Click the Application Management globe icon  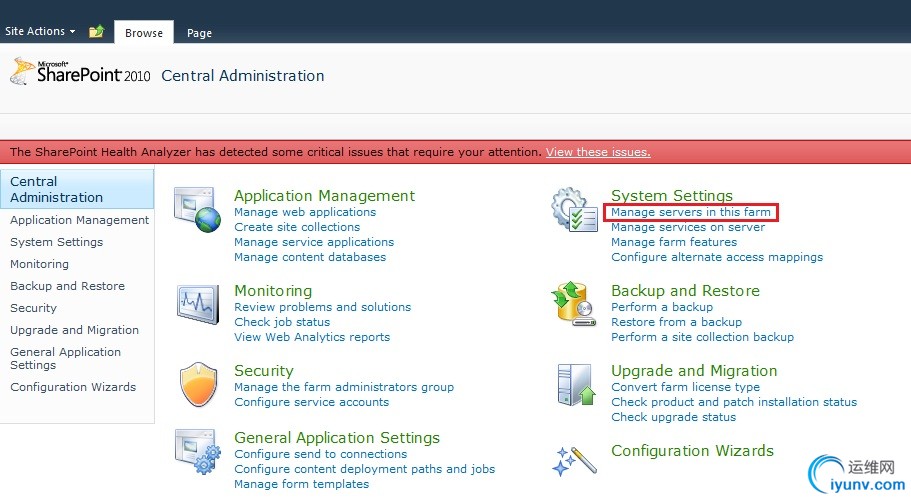tap(198, 209)
